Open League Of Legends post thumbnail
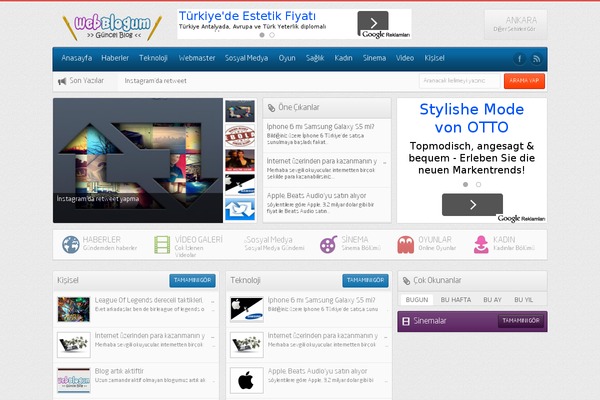This screenshot has width=600, height=400. coord(73,309)
